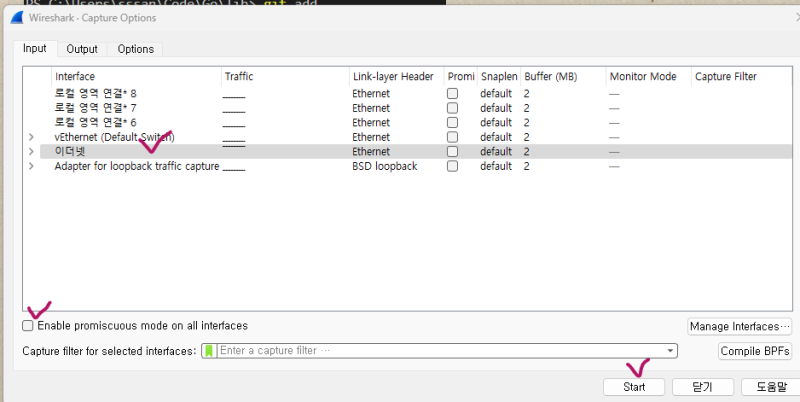800x402 pixels.
Task: Click the 도움말 button
Action: (x=771, y=387)
